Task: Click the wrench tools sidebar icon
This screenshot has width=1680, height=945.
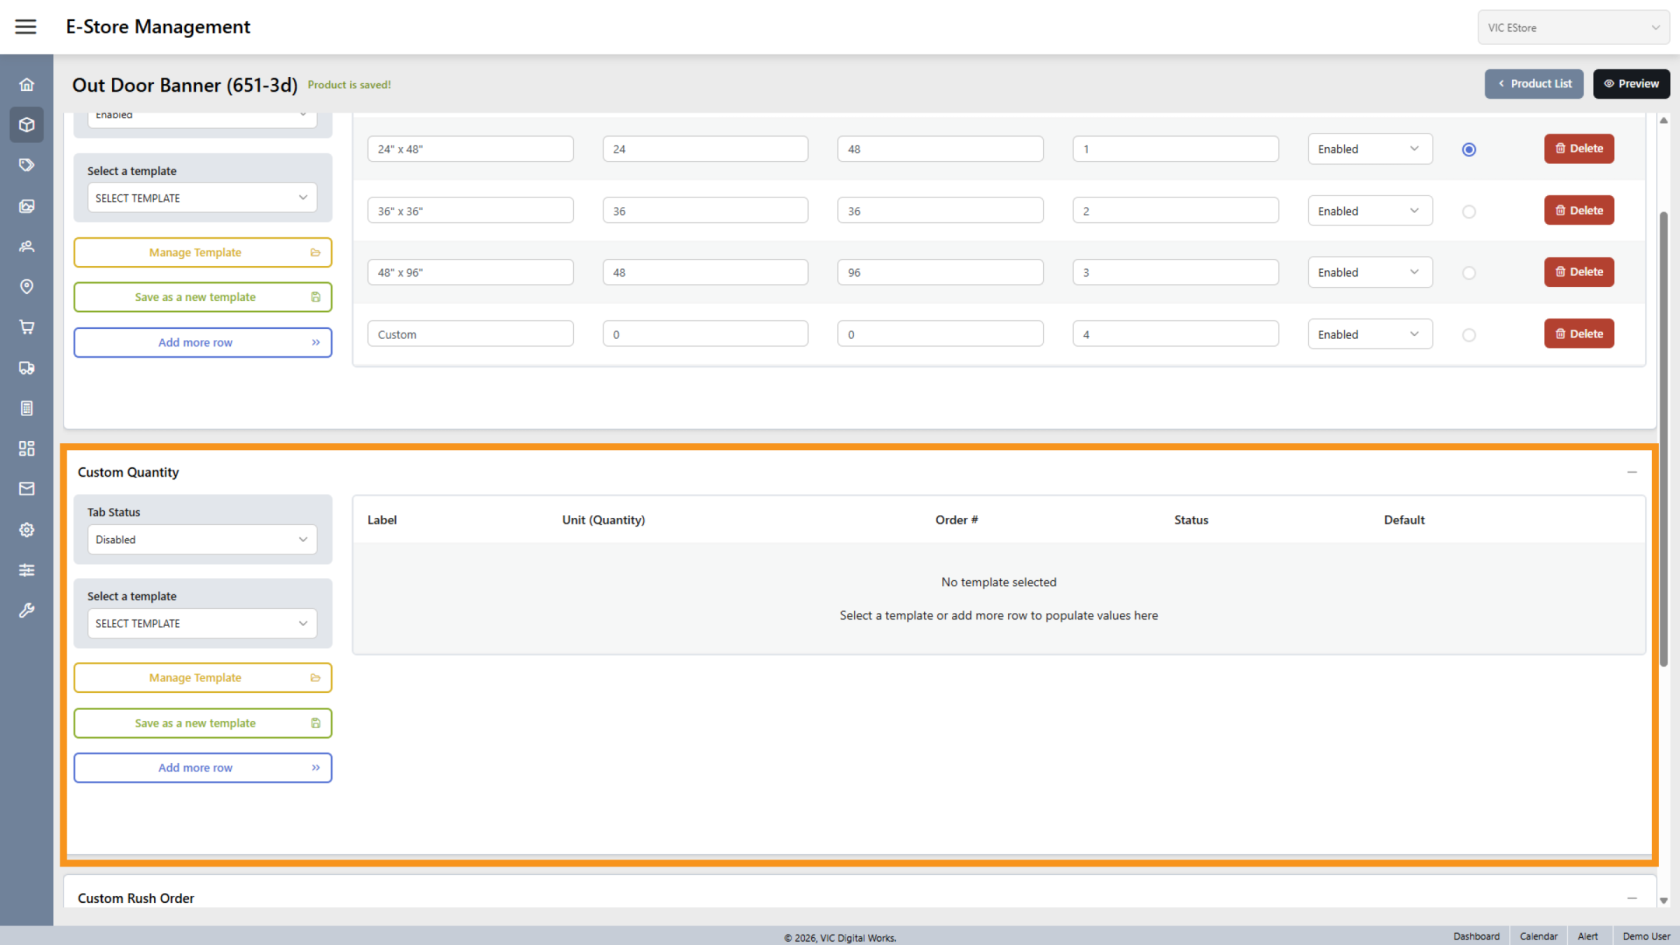Action: tap(27, 610)
